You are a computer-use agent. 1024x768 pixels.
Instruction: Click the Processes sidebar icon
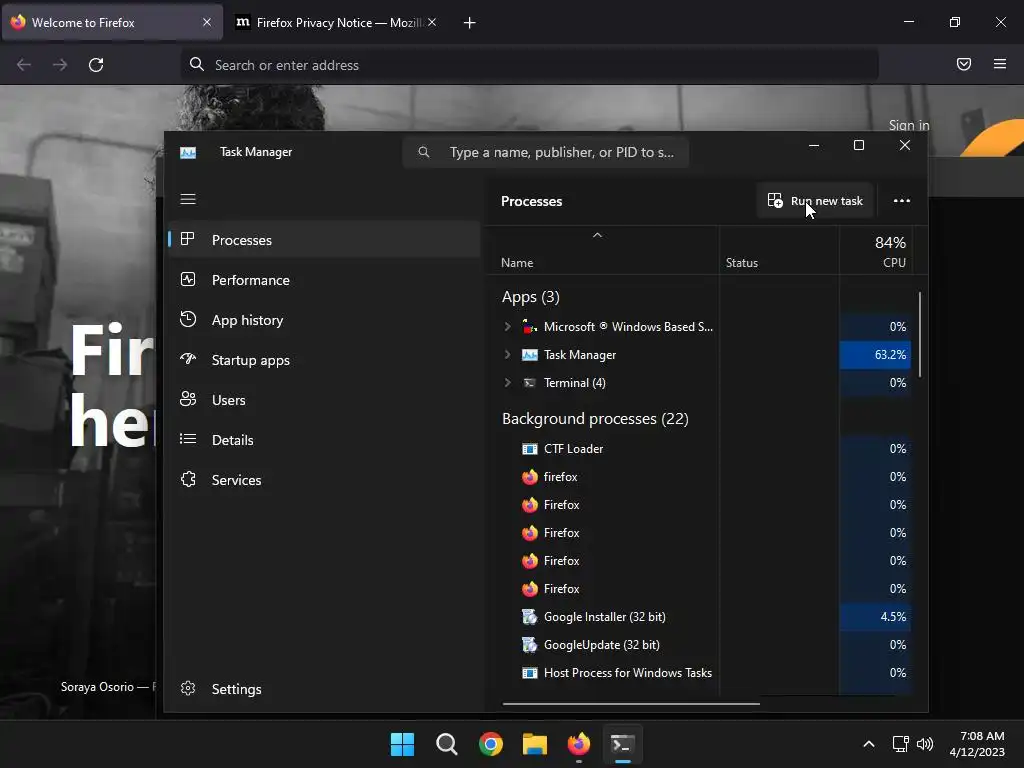point(187,239)
